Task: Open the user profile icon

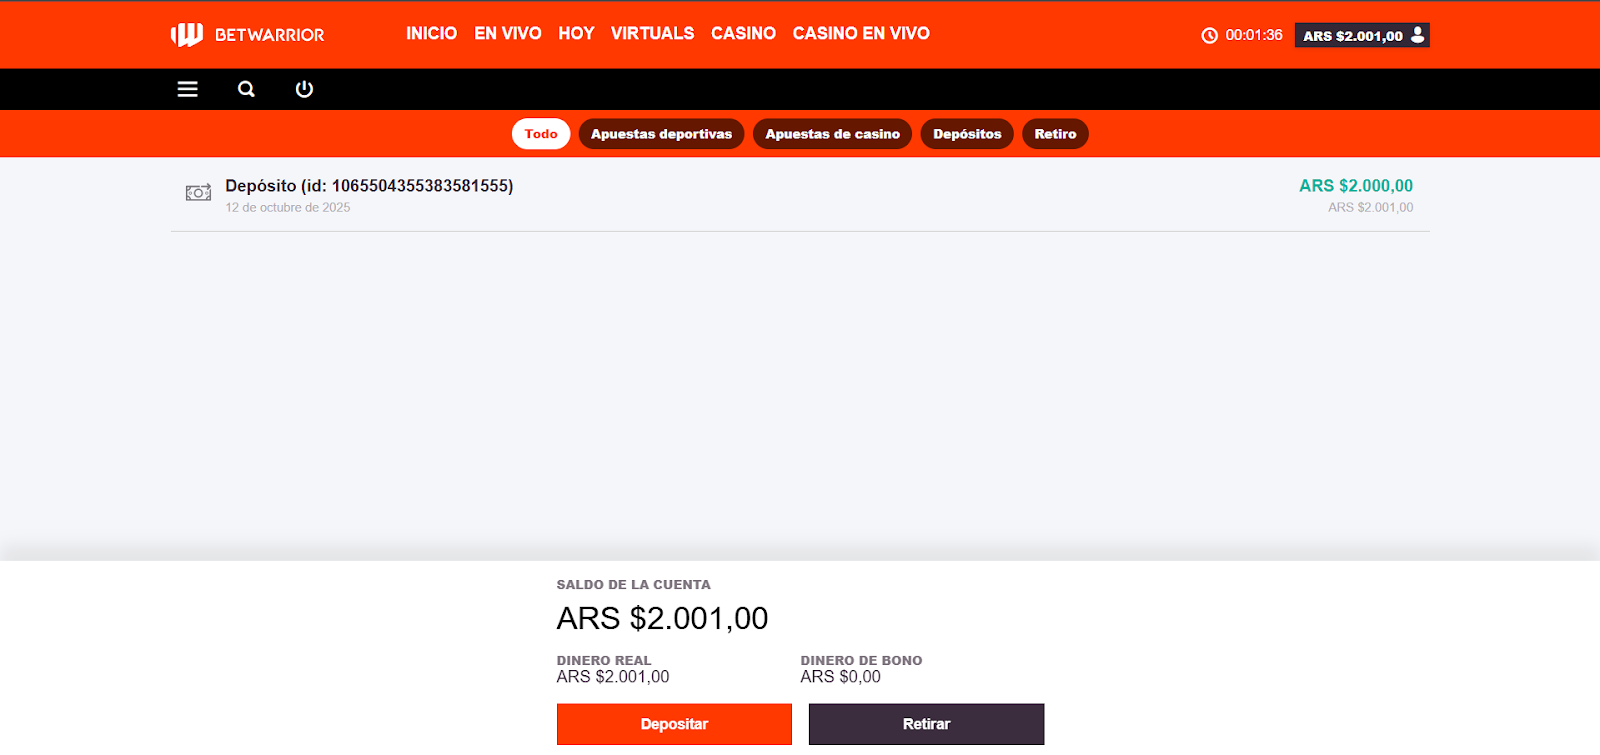Action: click(1417, 35)
